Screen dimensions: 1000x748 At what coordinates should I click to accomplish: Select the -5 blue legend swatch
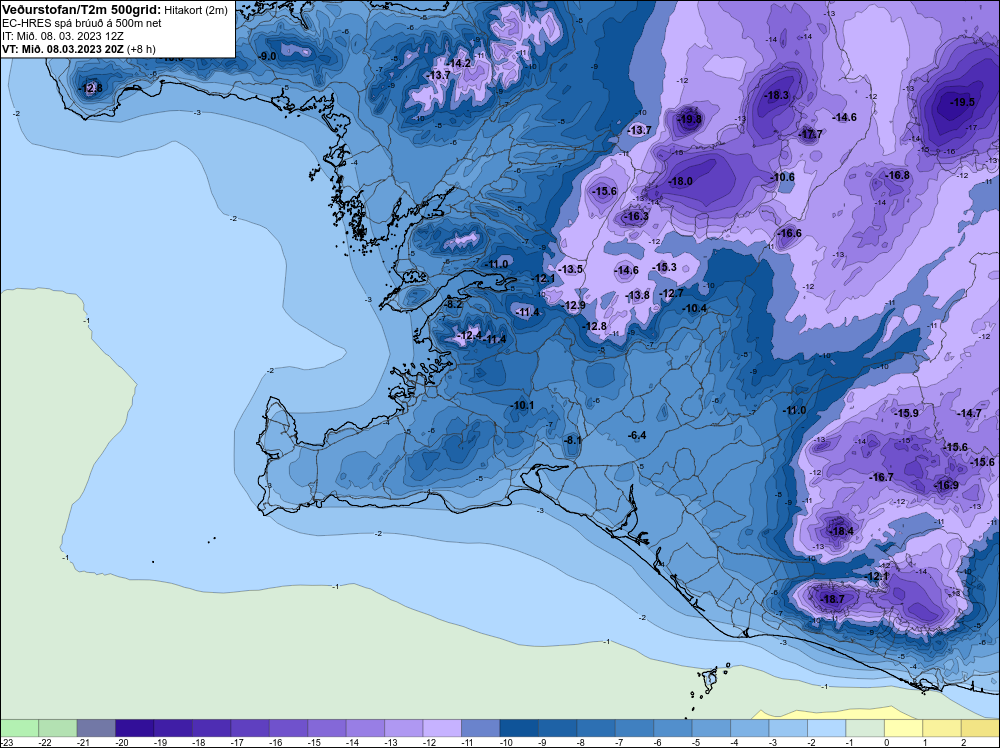(x=711, y=728)
